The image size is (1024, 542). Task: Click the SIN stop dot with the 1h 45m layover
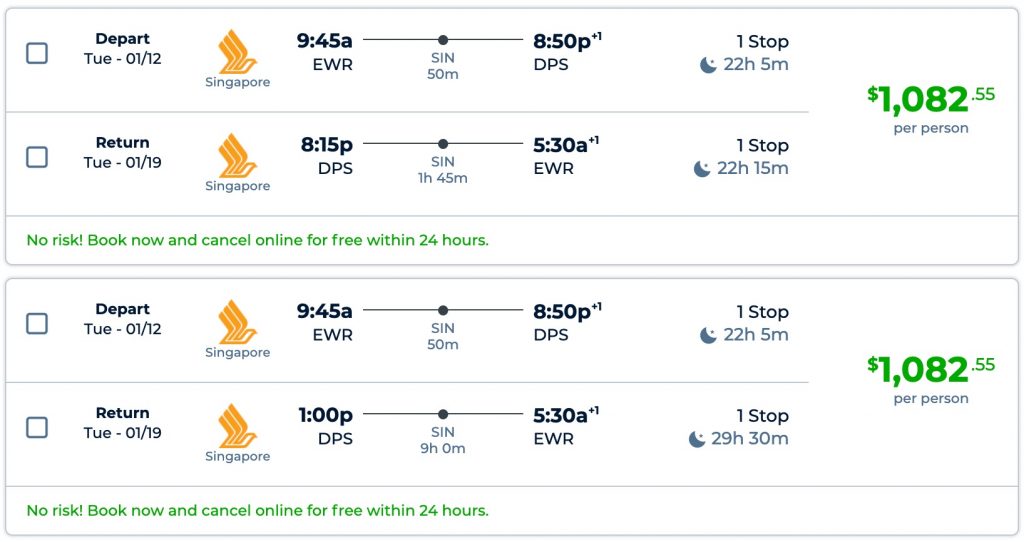pos(443,144)
